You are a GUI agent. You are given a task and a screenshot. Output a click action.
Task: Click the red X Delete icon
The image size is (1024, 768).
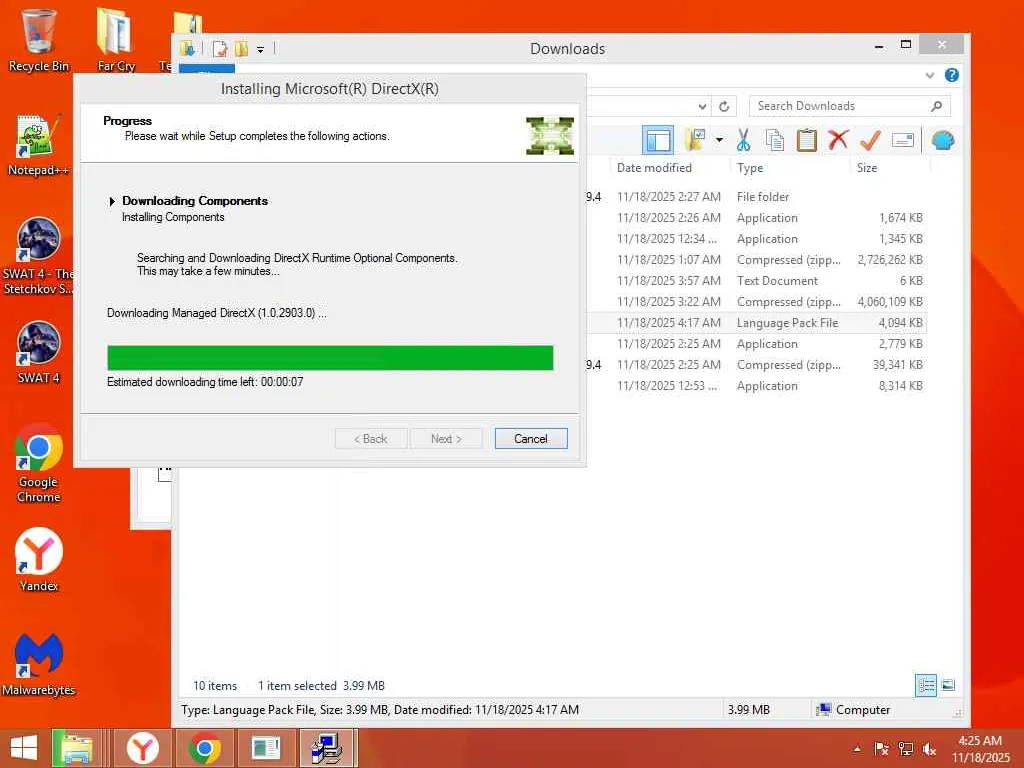pos(838,139)
